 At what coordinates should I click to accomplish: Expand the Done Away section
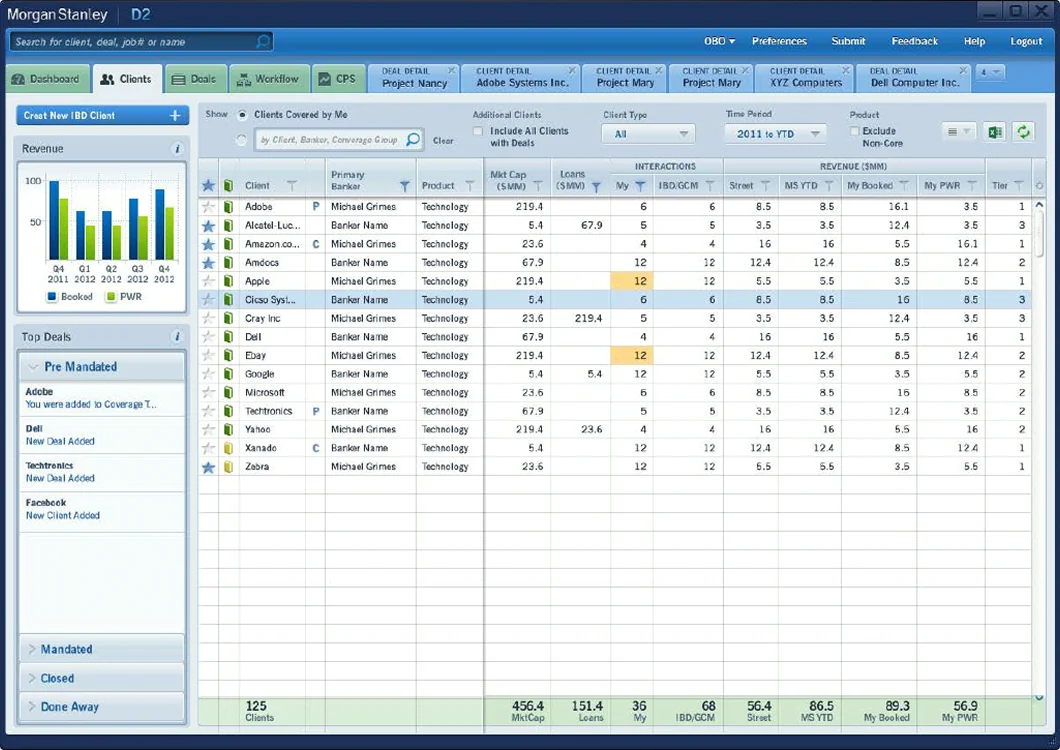pyautogui.click(x=101, y=707)
